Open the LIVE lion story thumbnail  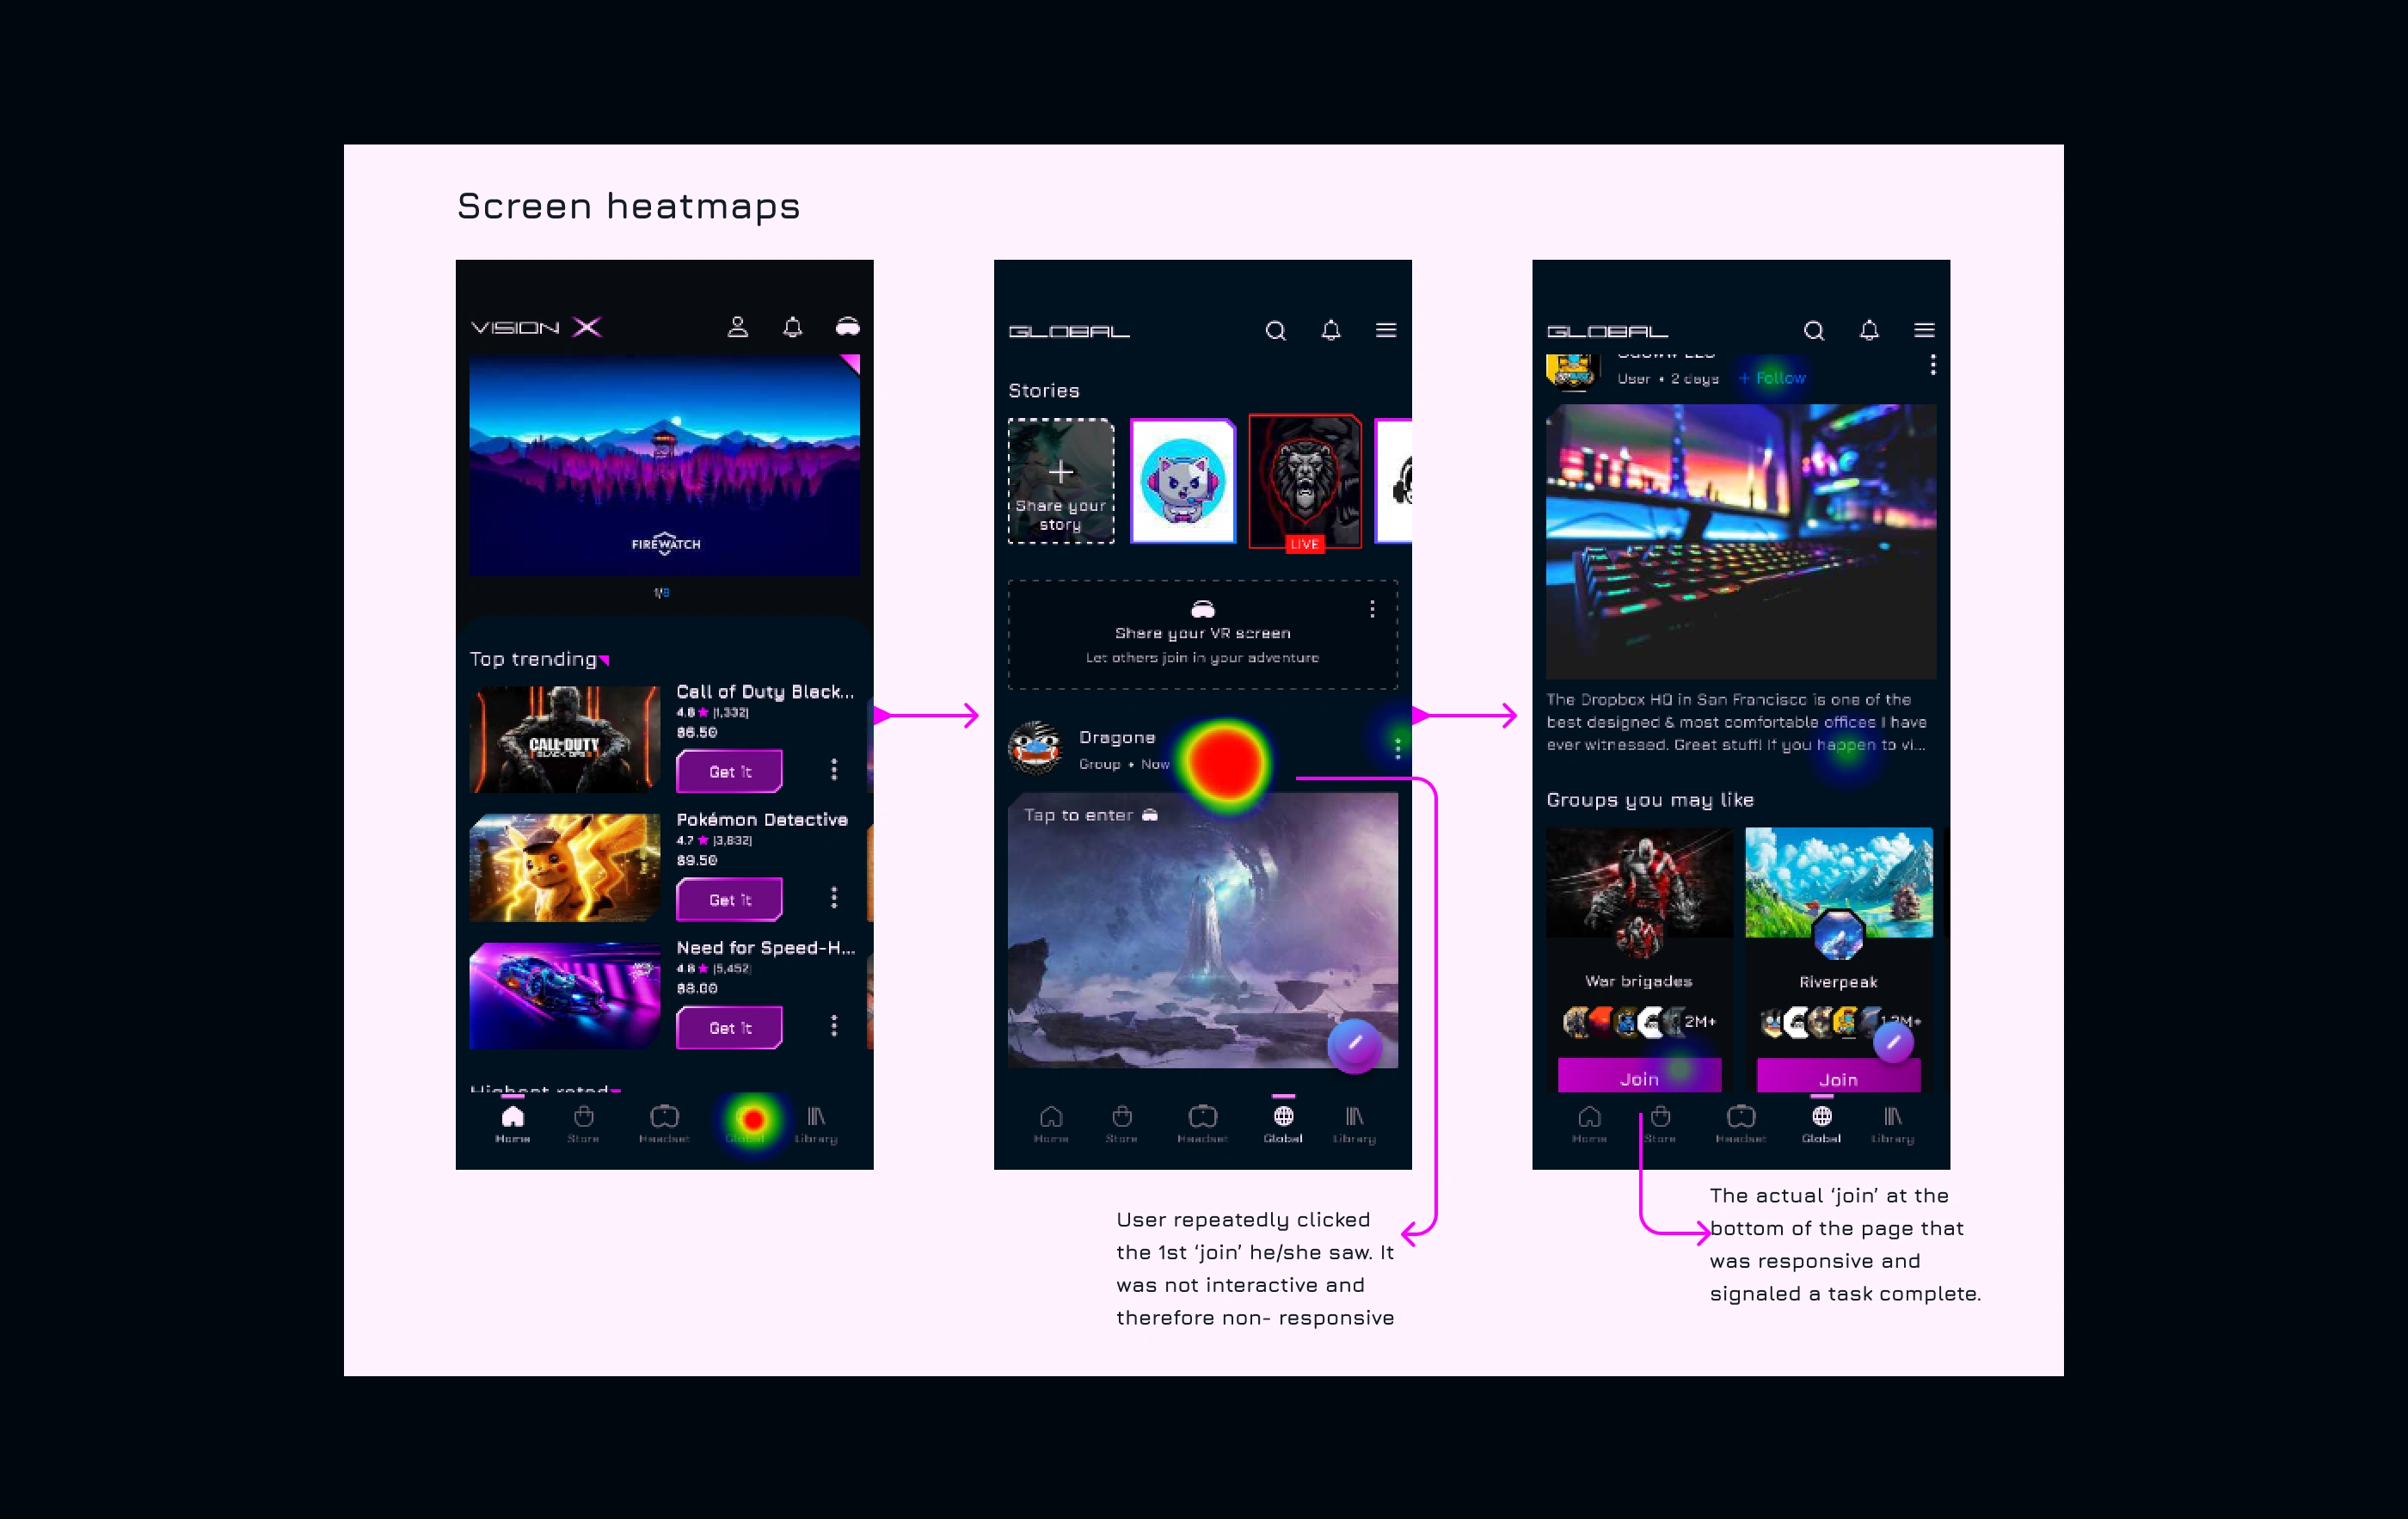point(1304,480)
